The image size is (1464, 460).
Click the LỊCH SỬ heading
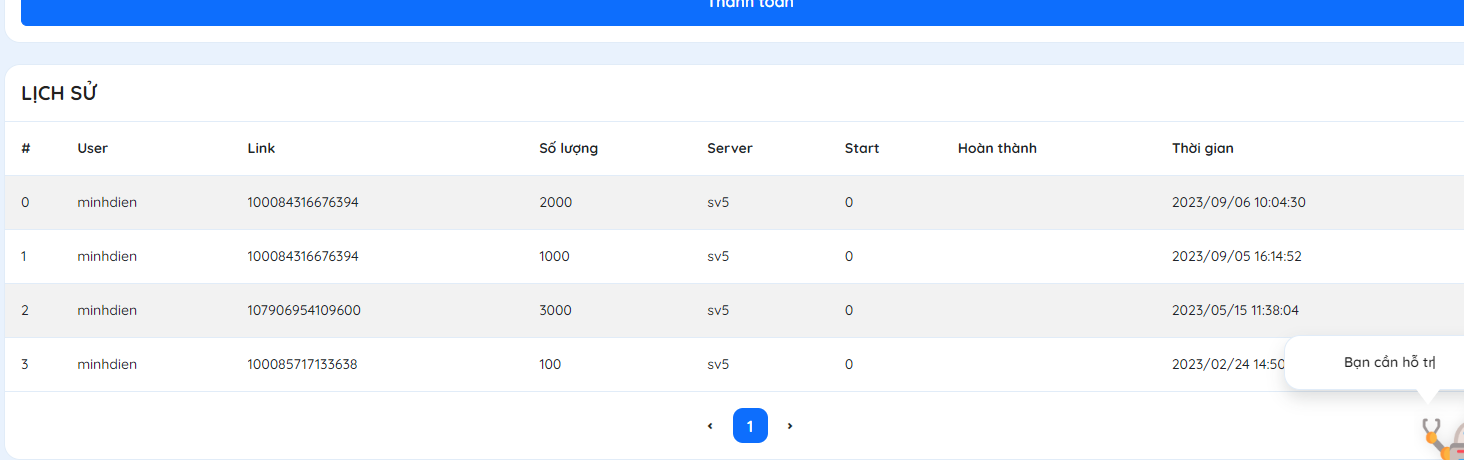pyautogui.click(x=59, y=94)
